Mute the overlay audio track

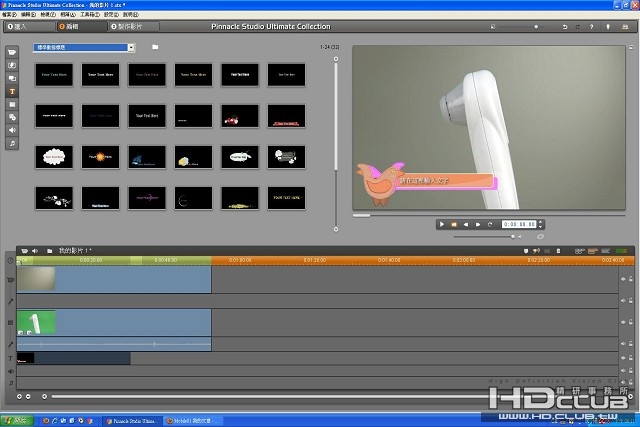click(623, 344)
